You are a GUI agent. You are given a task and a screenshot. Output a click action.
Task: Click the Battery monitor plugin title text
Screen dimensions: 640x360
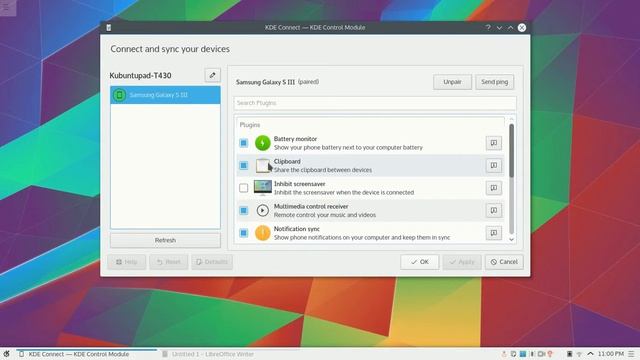[295, 139]
